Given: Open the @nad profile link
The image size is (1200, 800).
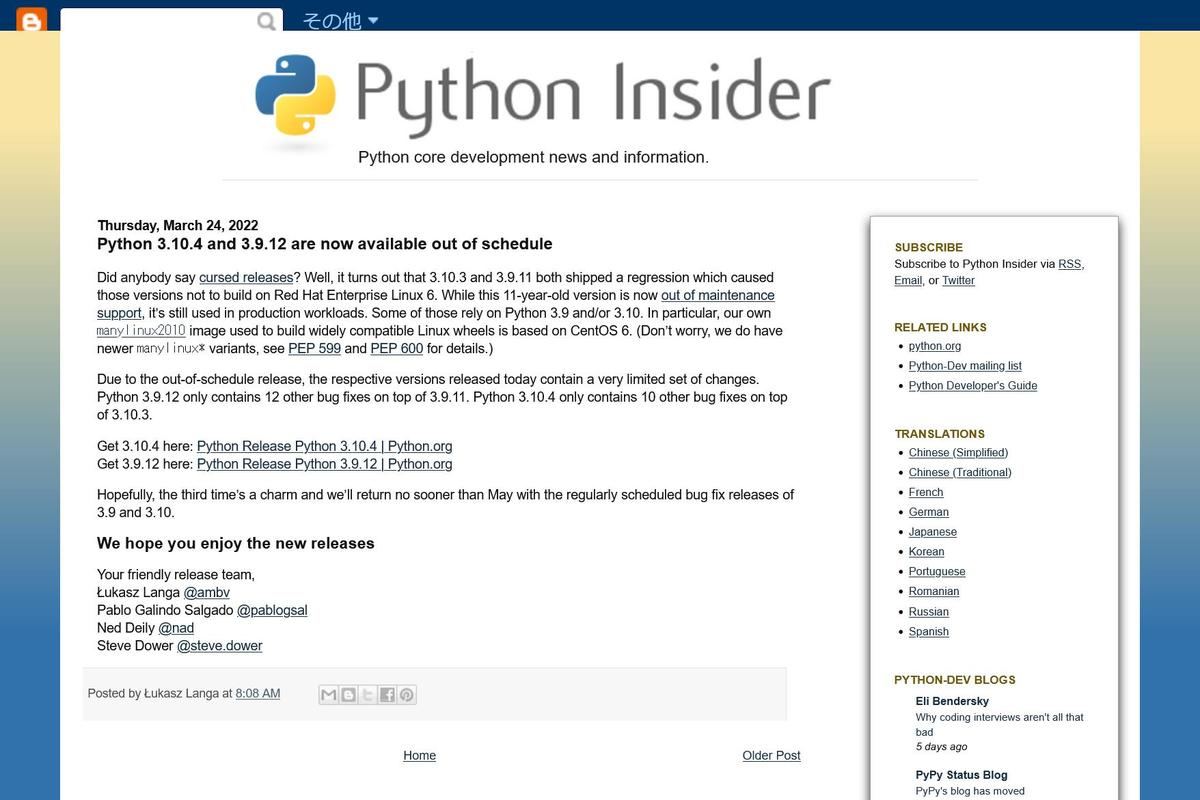Looking at the screenshot, I should pyautogui.click(x=176, y=628).
